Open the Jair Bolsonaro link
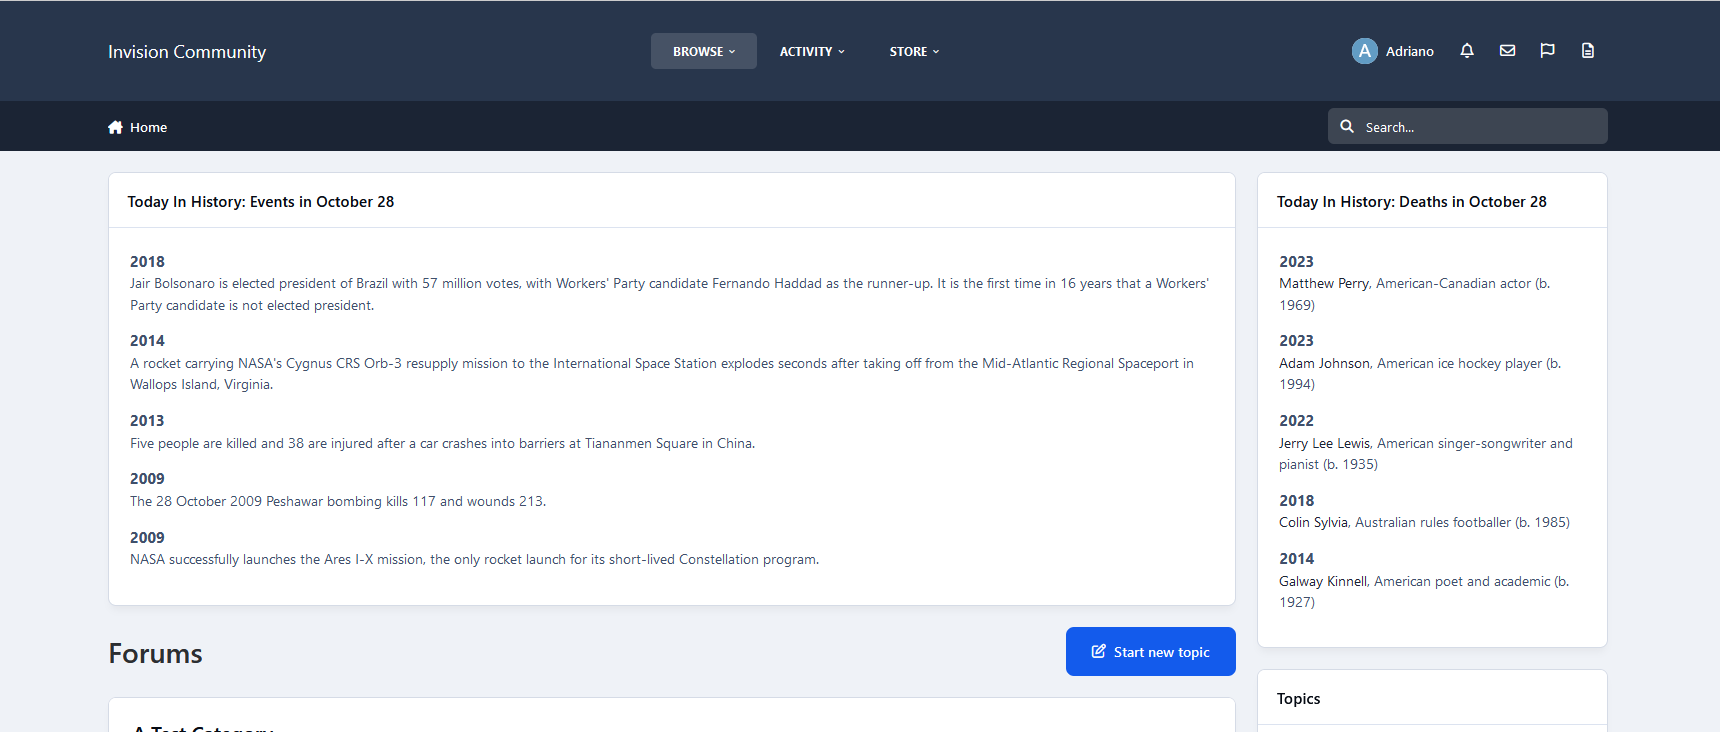This screenshot has width=1720, height=732. [172, 284]
